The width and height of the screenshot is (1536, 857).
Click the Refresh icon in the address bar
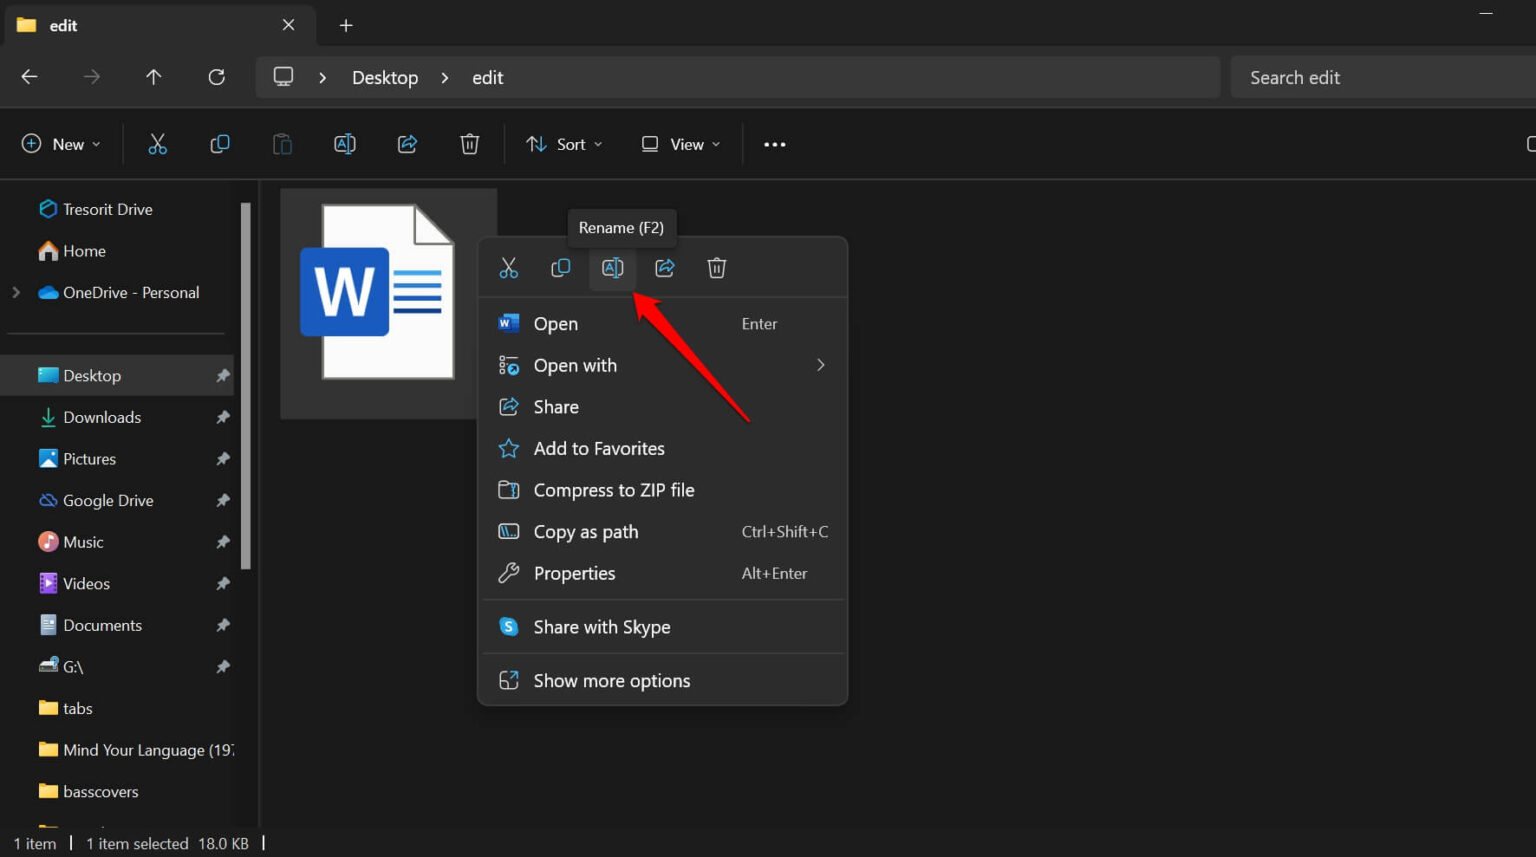tap(216, 77)
